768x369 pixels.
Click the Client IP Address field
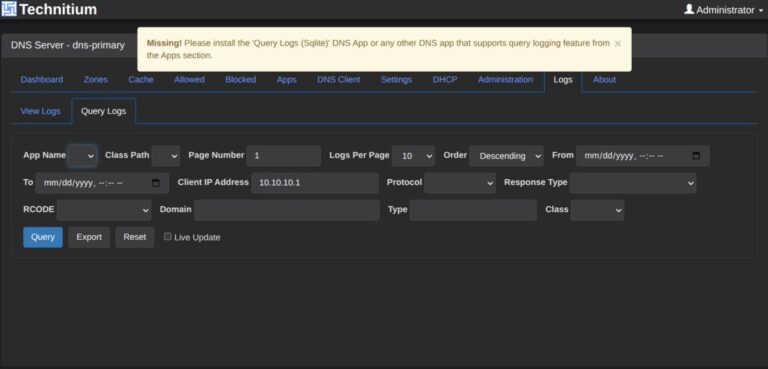[x=315, y=183]
